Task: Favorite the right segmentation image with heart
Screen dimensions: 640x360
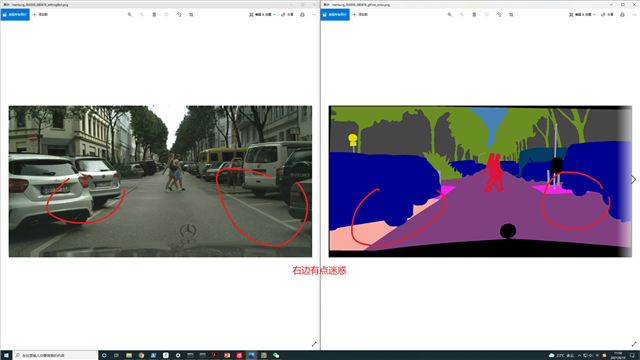Action: [x=487, y=15]
